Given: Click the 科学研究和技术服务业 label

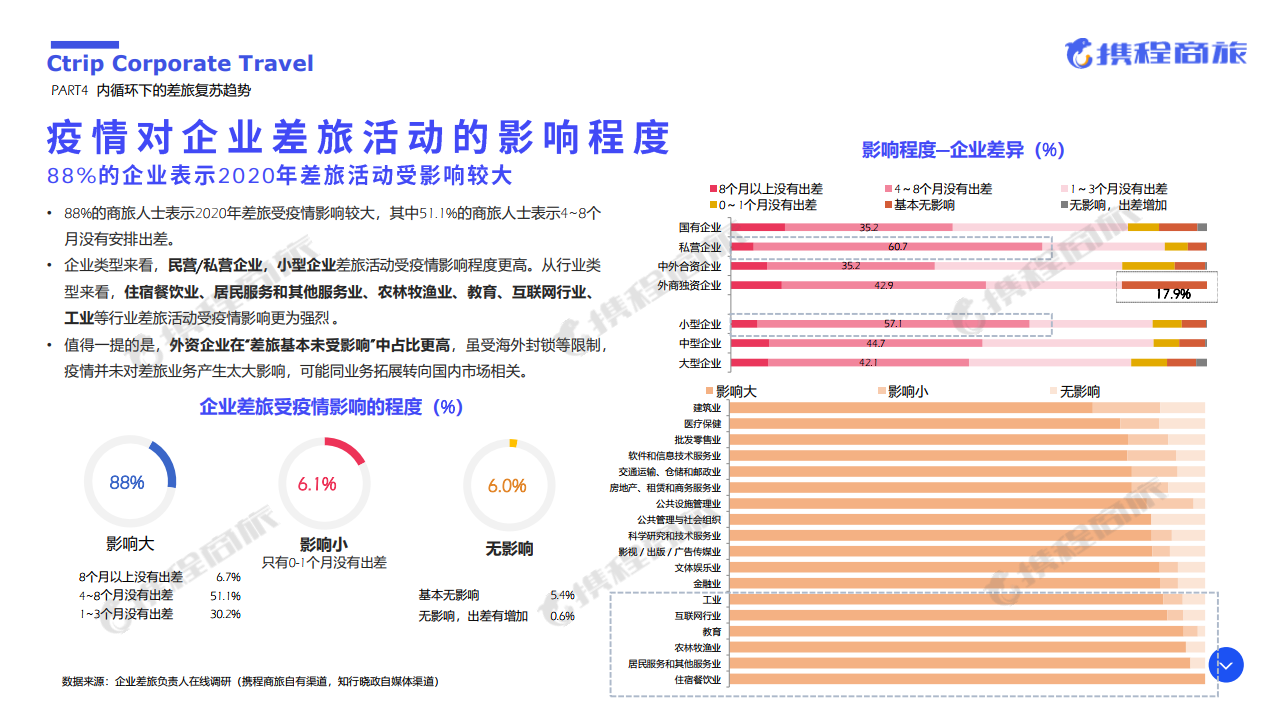Looking at the screenshot, I should 675,536.
